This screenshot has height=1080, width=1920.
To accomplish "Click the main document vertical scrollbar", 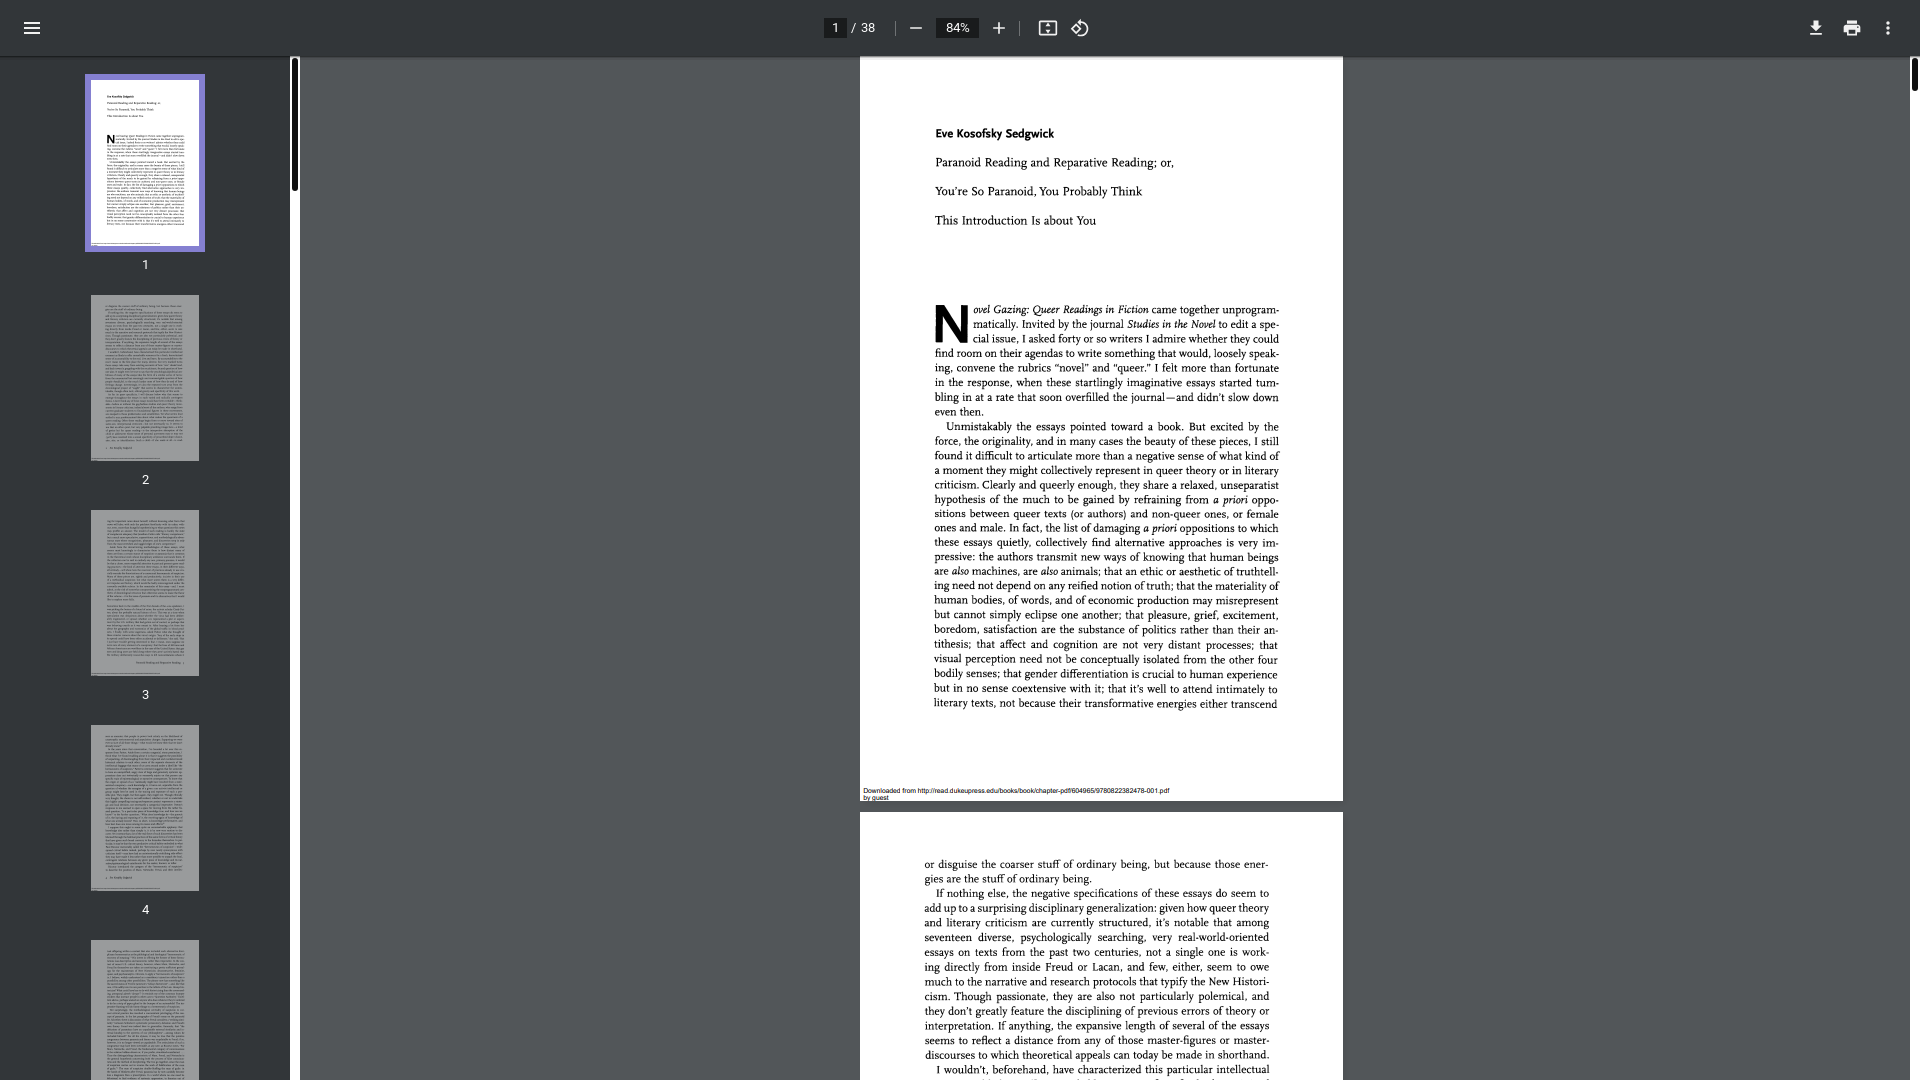I will (x=1915, y=75).
